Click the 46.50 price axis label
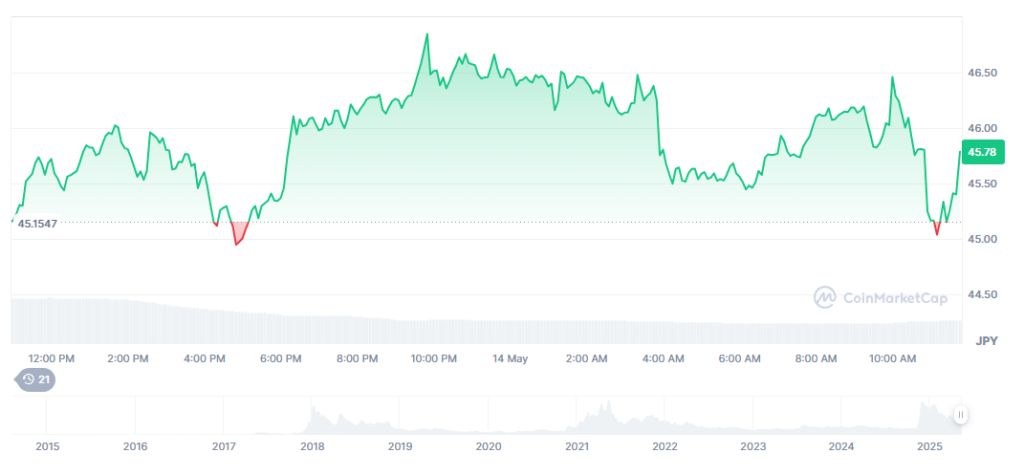Image resolution: width=1024 pixels, height=475 pixels. 984,73
